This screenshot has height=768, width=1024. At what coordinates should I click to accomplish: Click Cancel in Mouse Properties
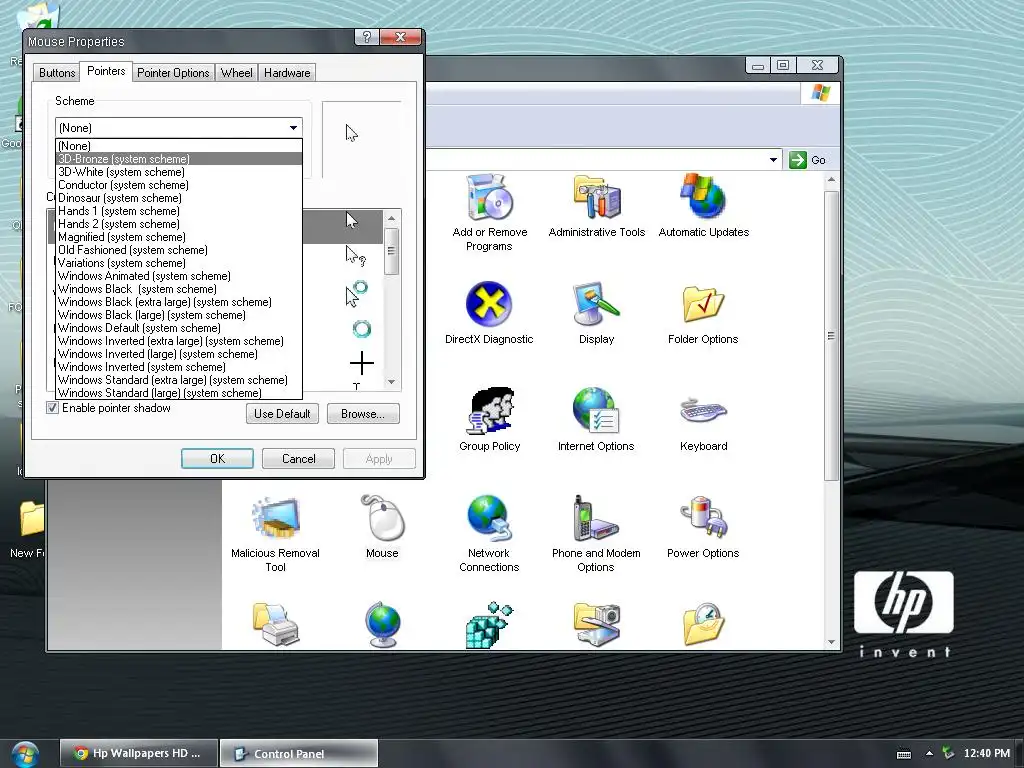[x=298, y=458]
